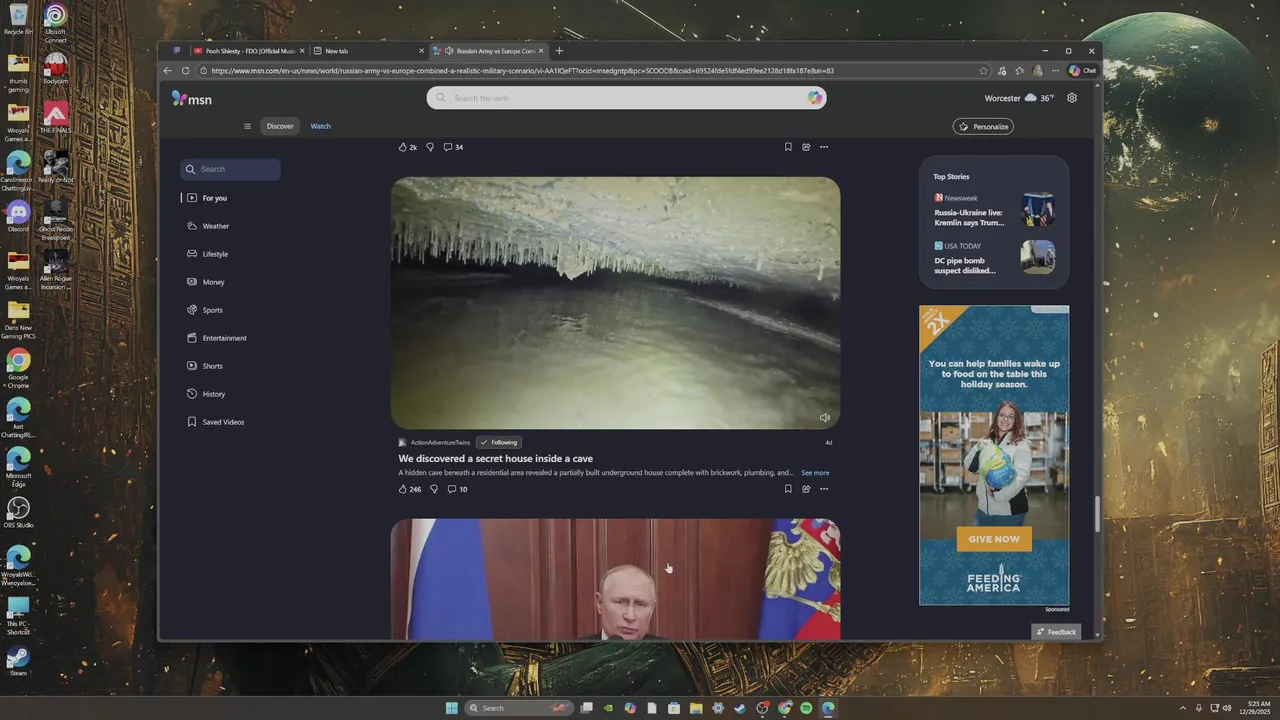The image size is (1280, 720).
Task: Open File Explorer from taskbar
Action: (696, 708)
